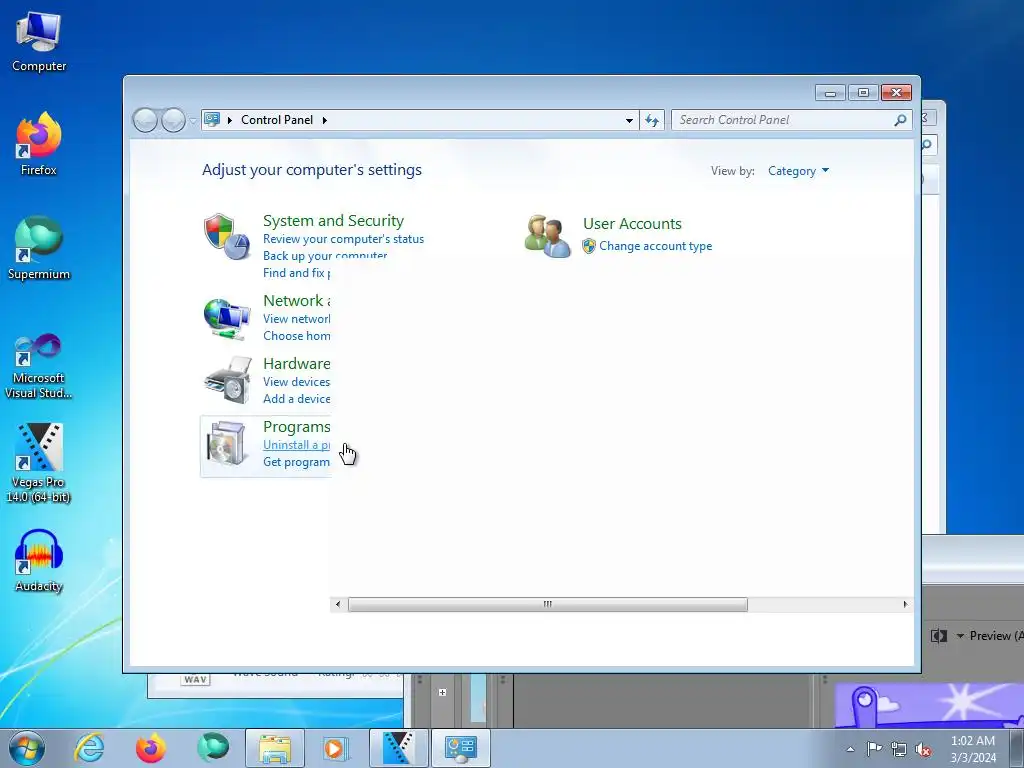This screenshot has height=768, width=1024.
Task: Click the Add a device link
Action: pos(296,399)
